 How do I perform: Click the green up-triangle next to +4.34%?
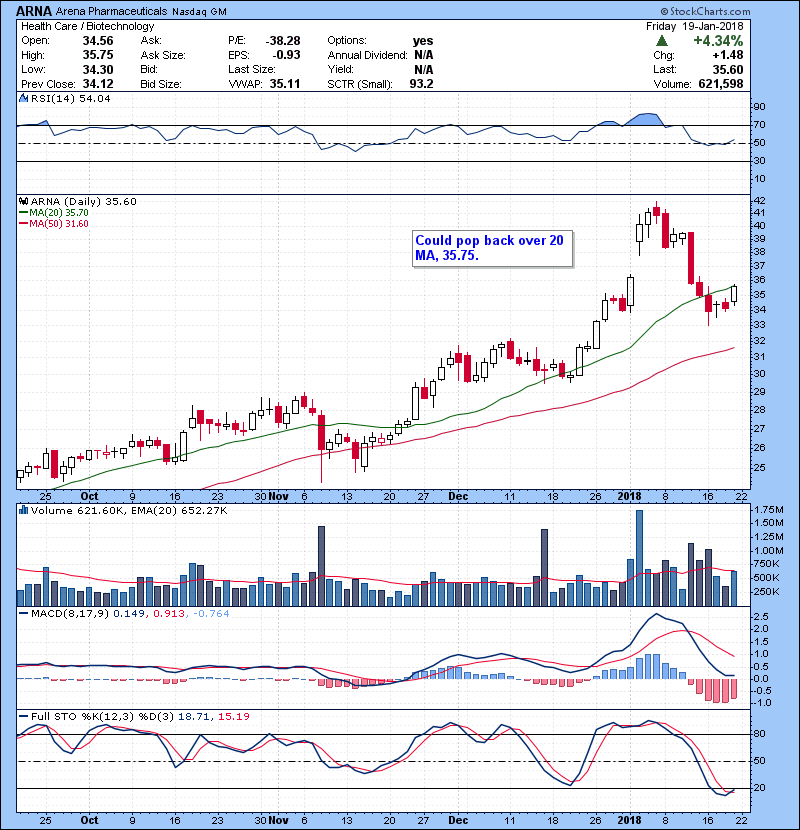coord(661,41)
